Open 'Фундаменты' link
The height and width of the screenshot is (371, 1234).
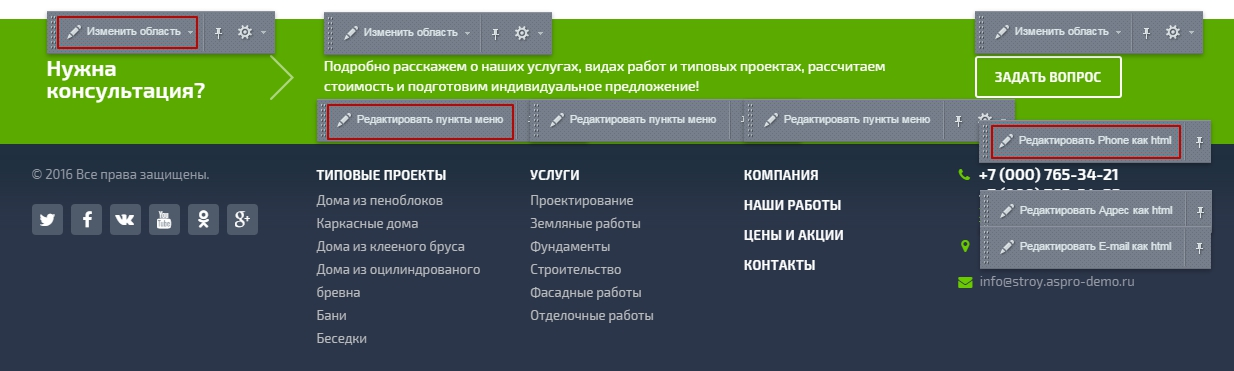click(570, 247)
